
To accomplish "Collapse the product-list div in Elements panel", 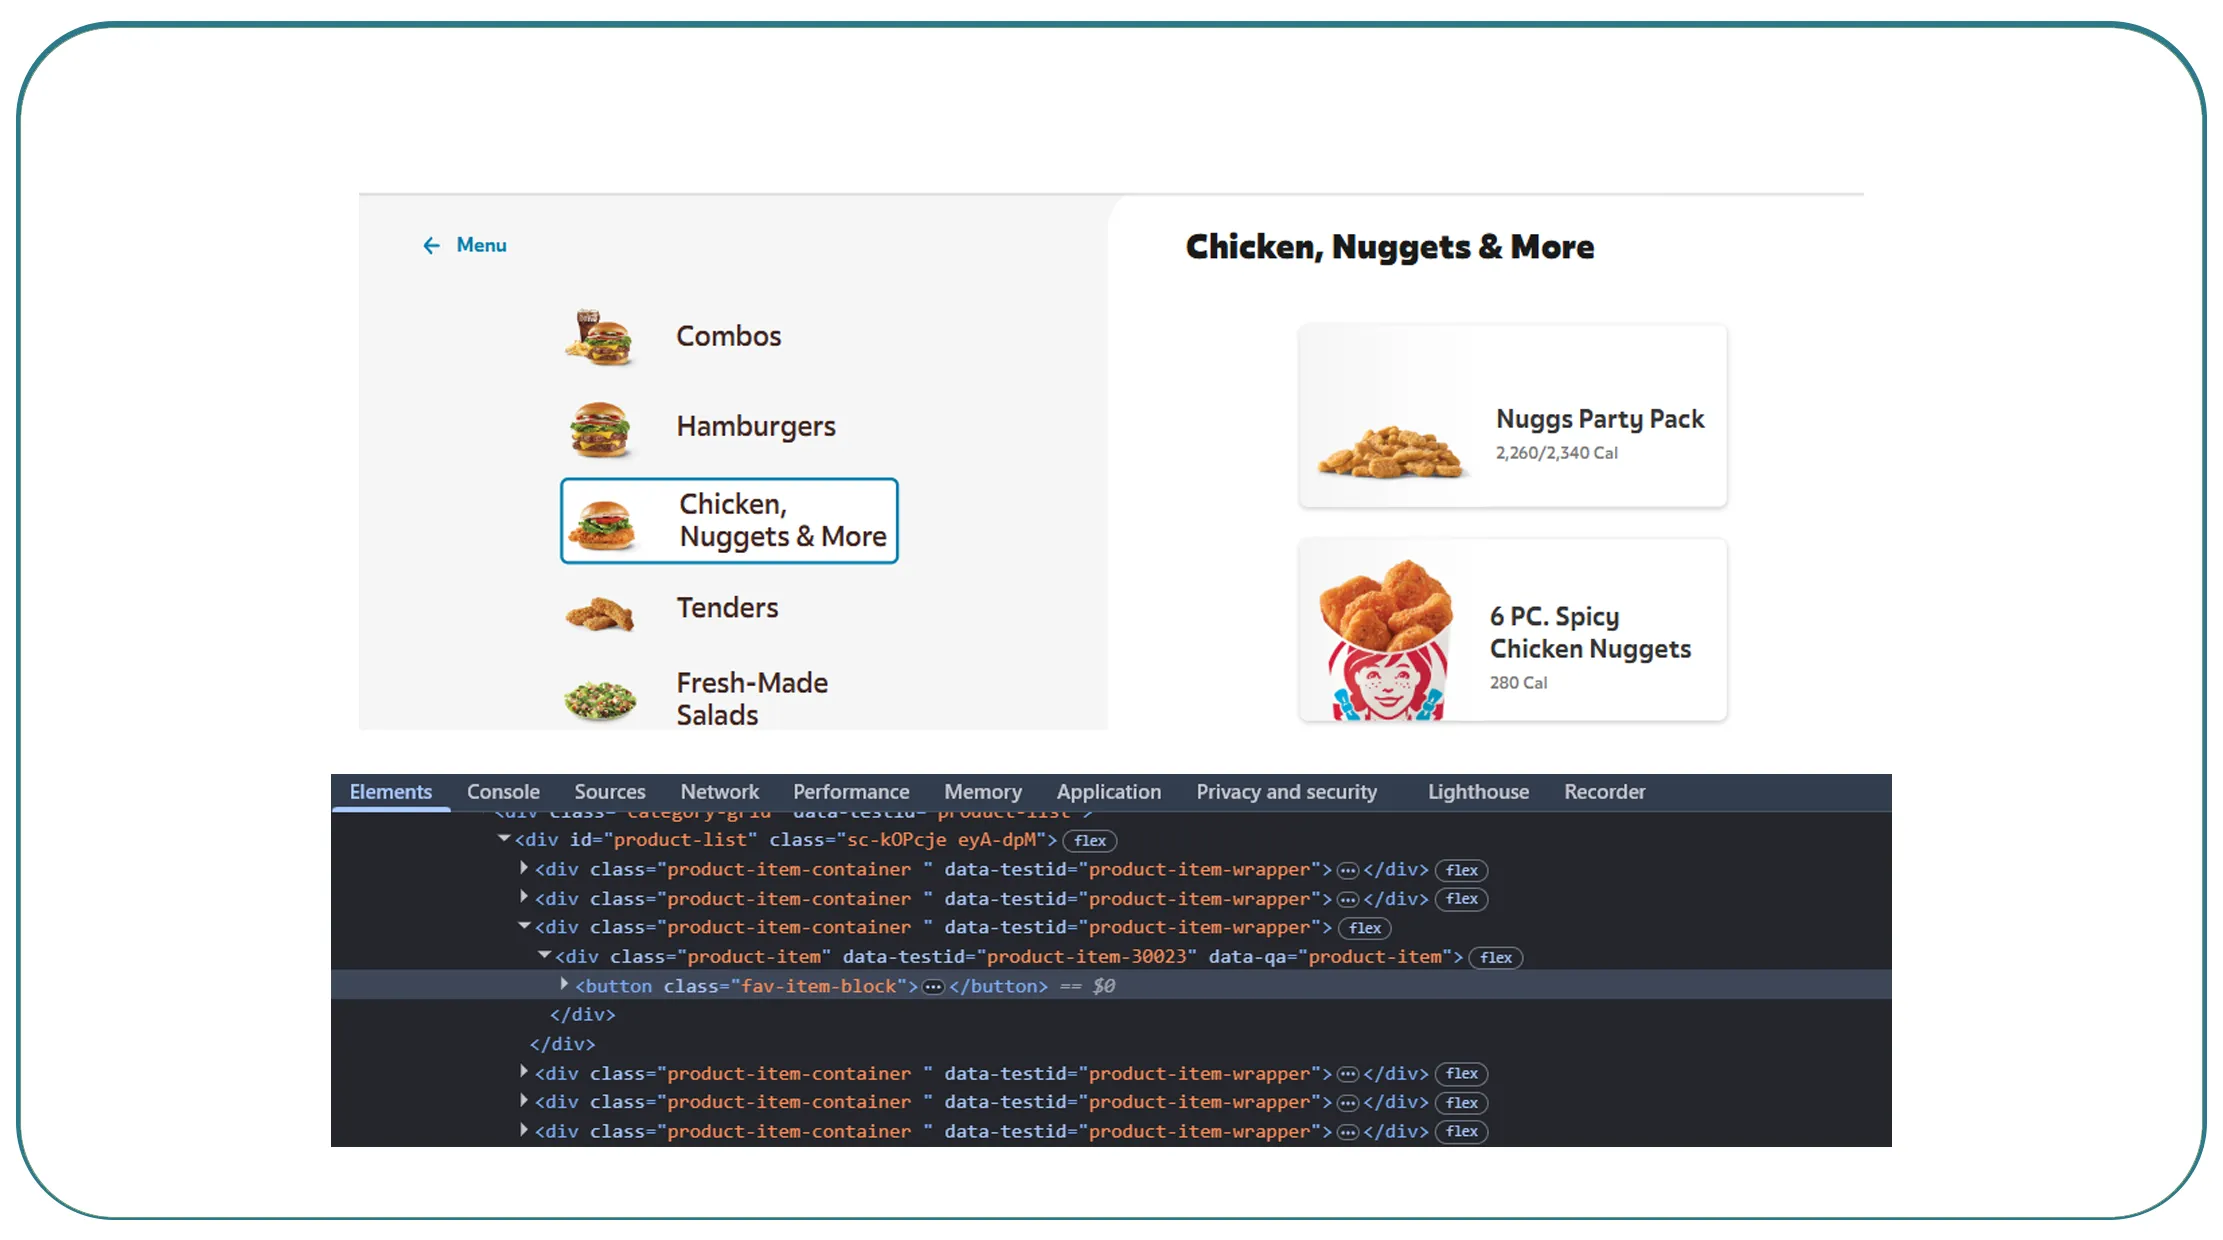I will 504,839.
